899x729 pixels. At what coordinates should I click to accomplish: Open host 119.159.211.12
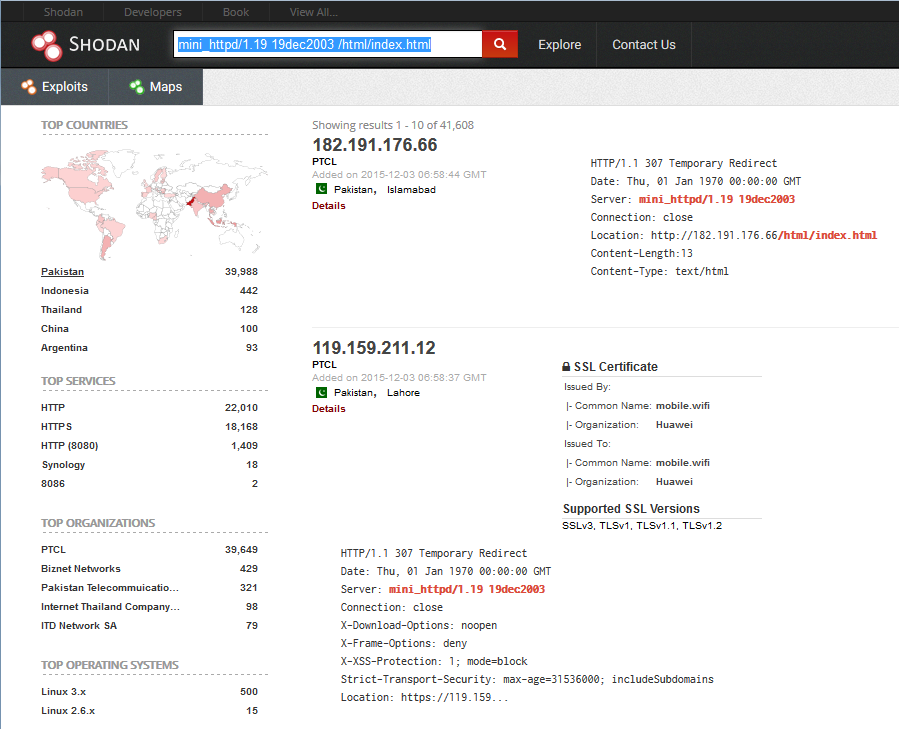point(374,348)
